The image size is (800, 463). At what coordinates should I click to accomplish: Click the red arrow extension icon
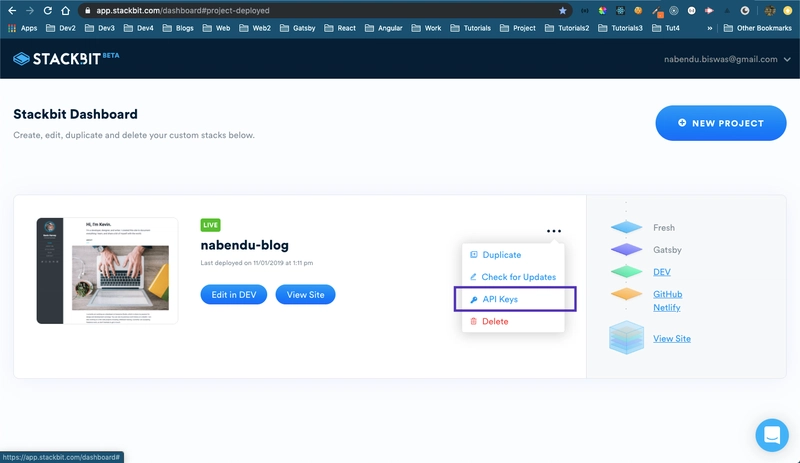click(x=709, y=10)
